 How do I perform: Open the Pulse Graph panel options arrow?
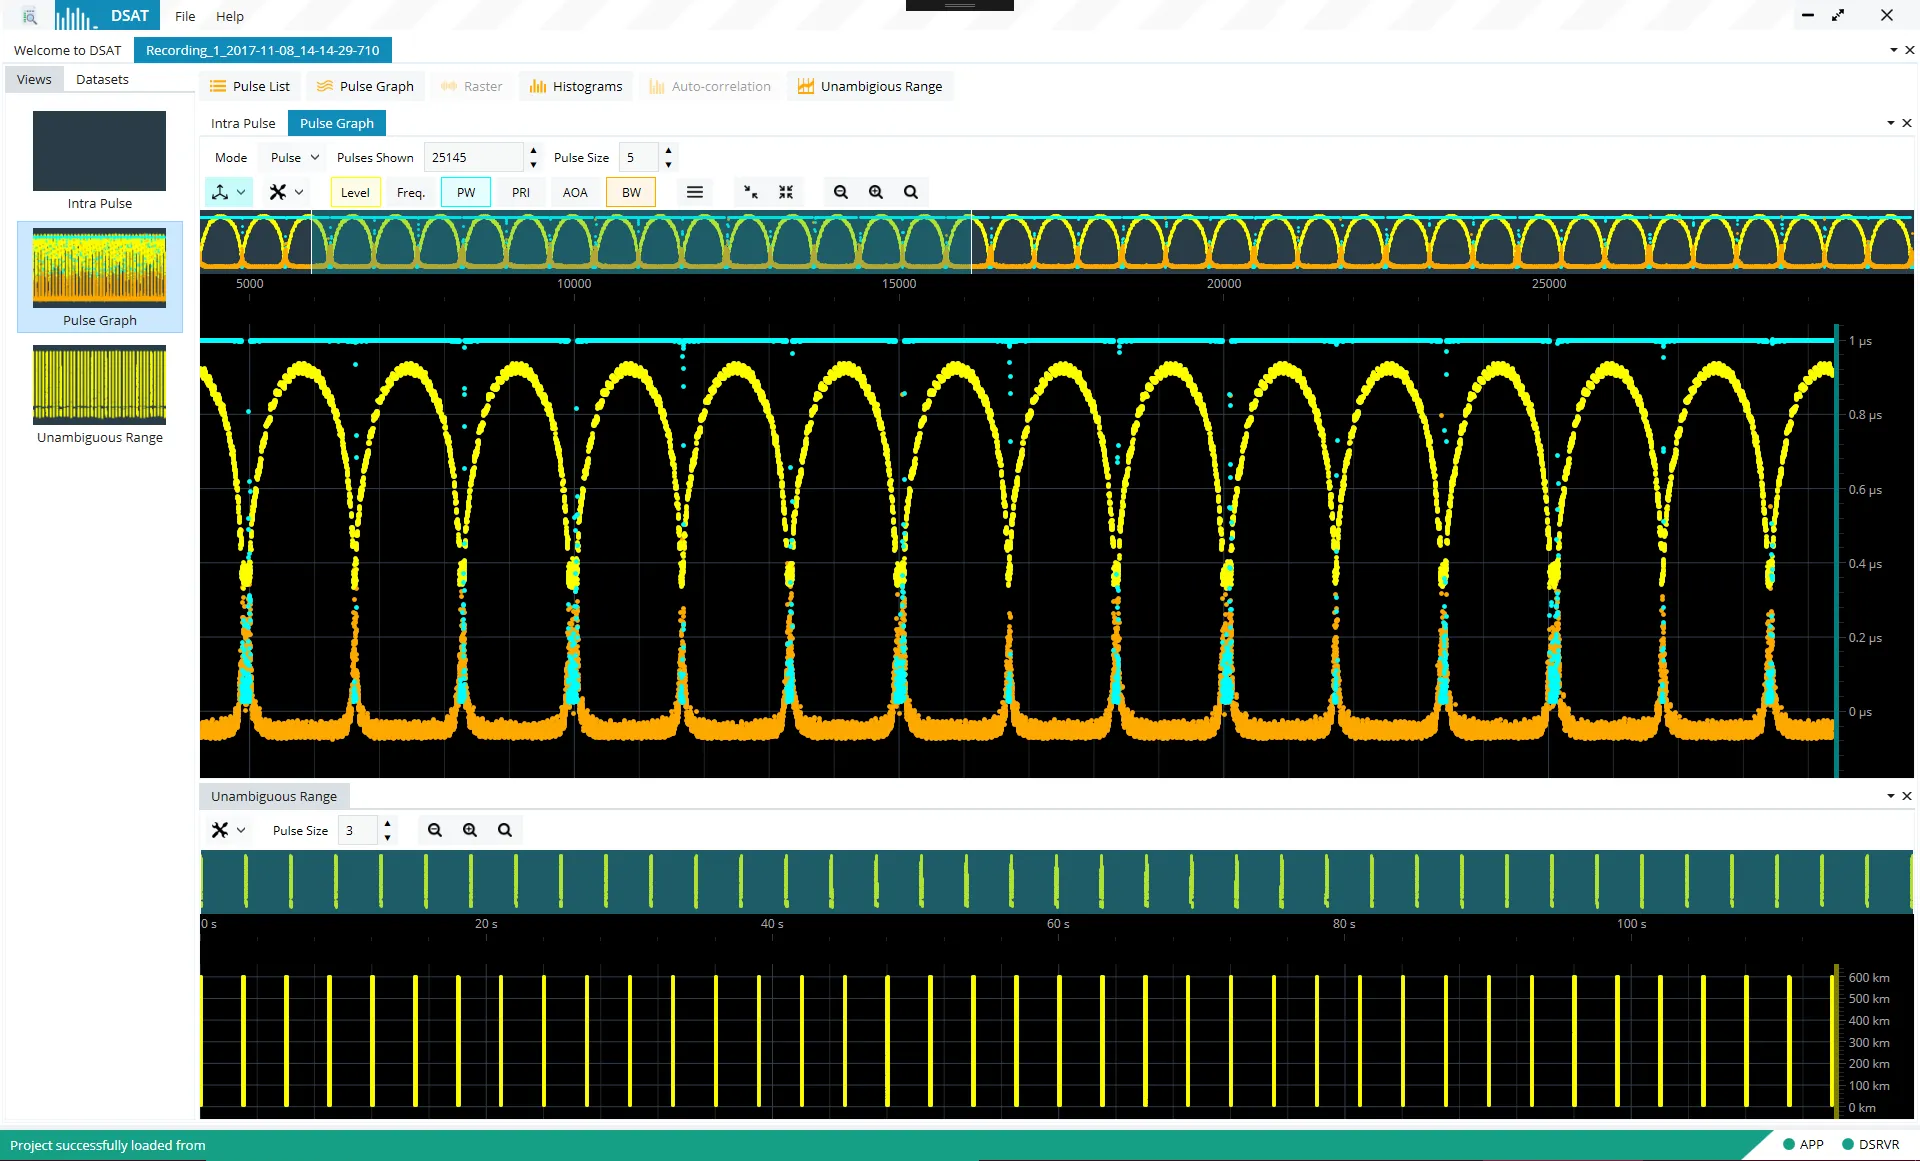coord(1891,123)
